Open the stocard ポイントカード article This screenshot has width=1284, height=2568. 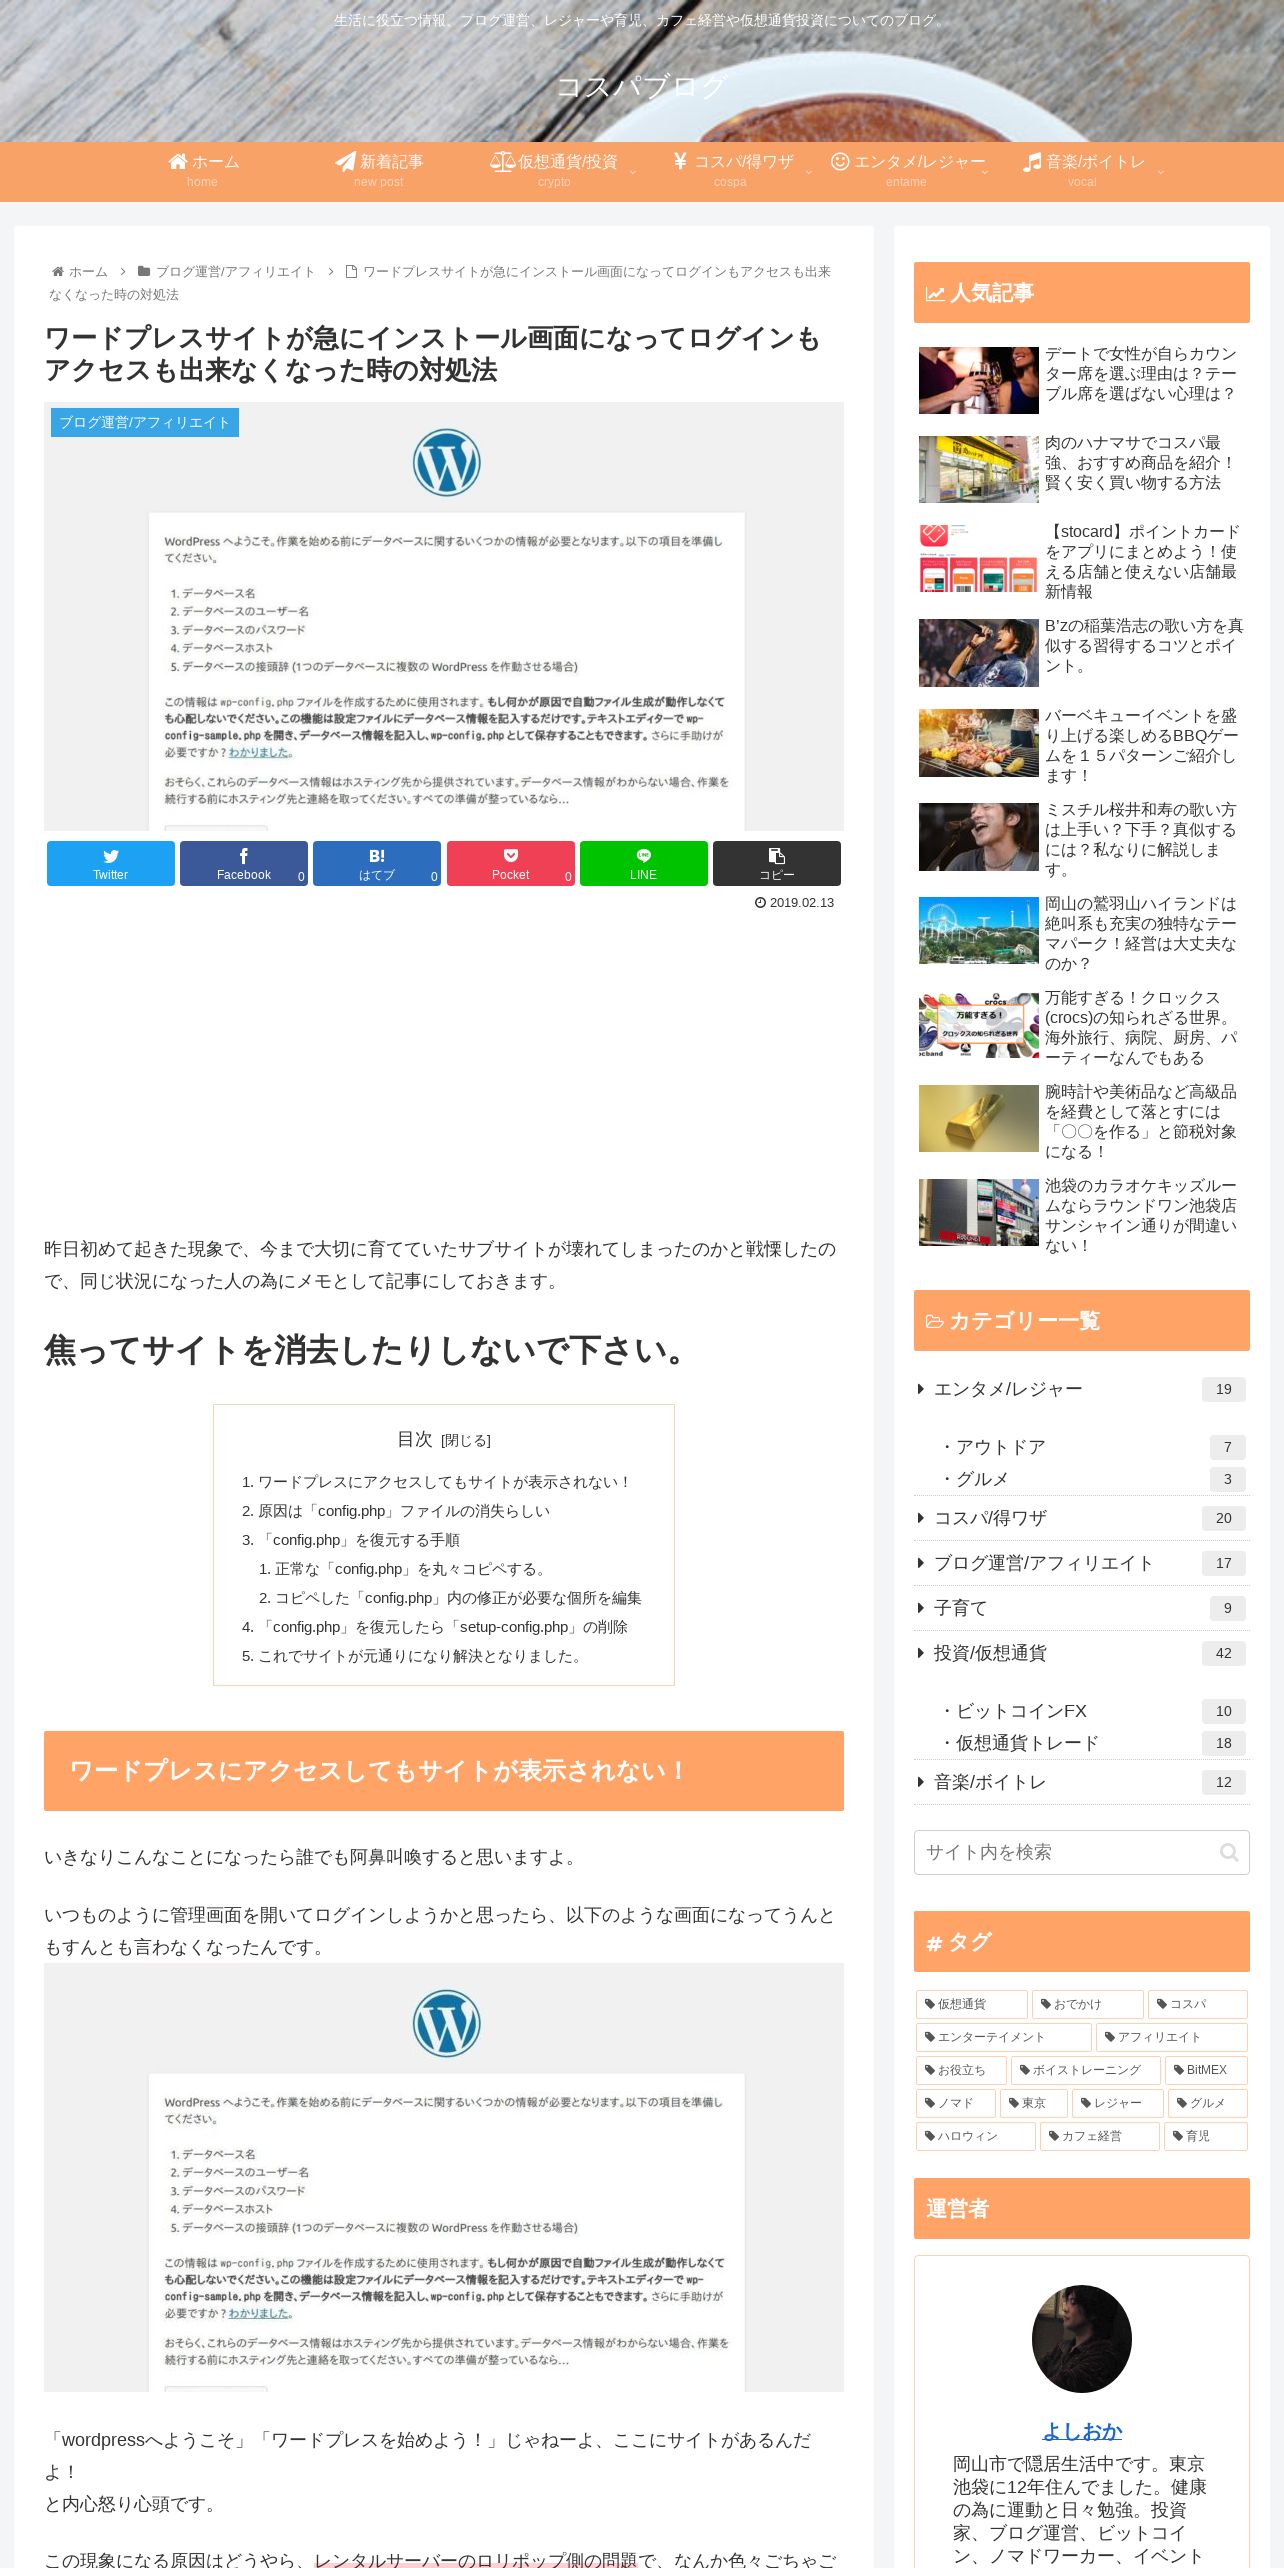(1082, 561)
